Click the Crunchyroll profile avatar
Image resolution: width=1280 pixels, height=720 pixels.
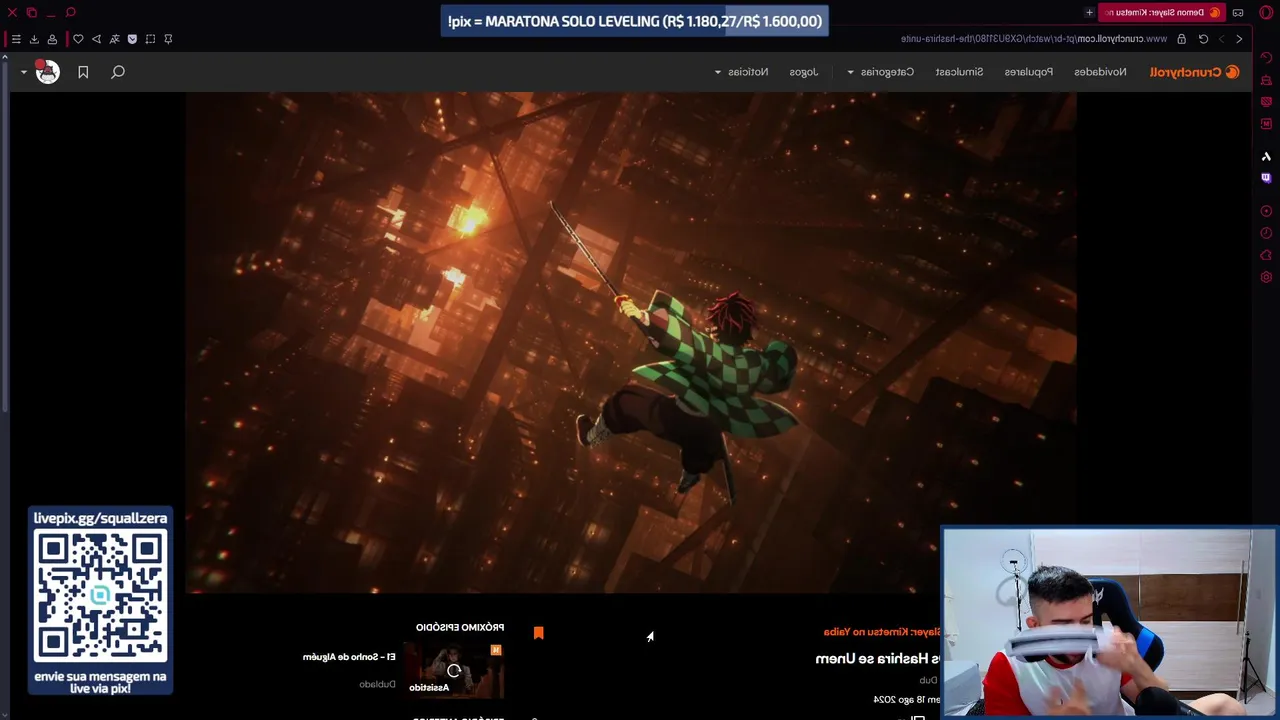(x=47, y=72)
